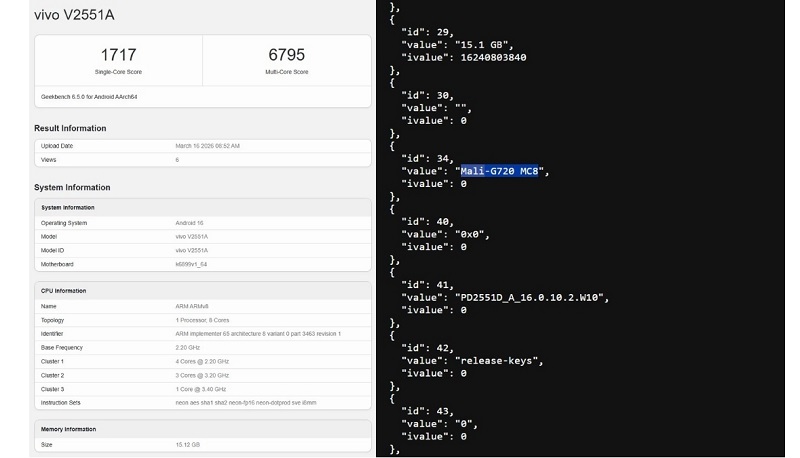This screenshot has height=458, width=800.
Task: Click the "Name" row label
Action: [48, 307]
